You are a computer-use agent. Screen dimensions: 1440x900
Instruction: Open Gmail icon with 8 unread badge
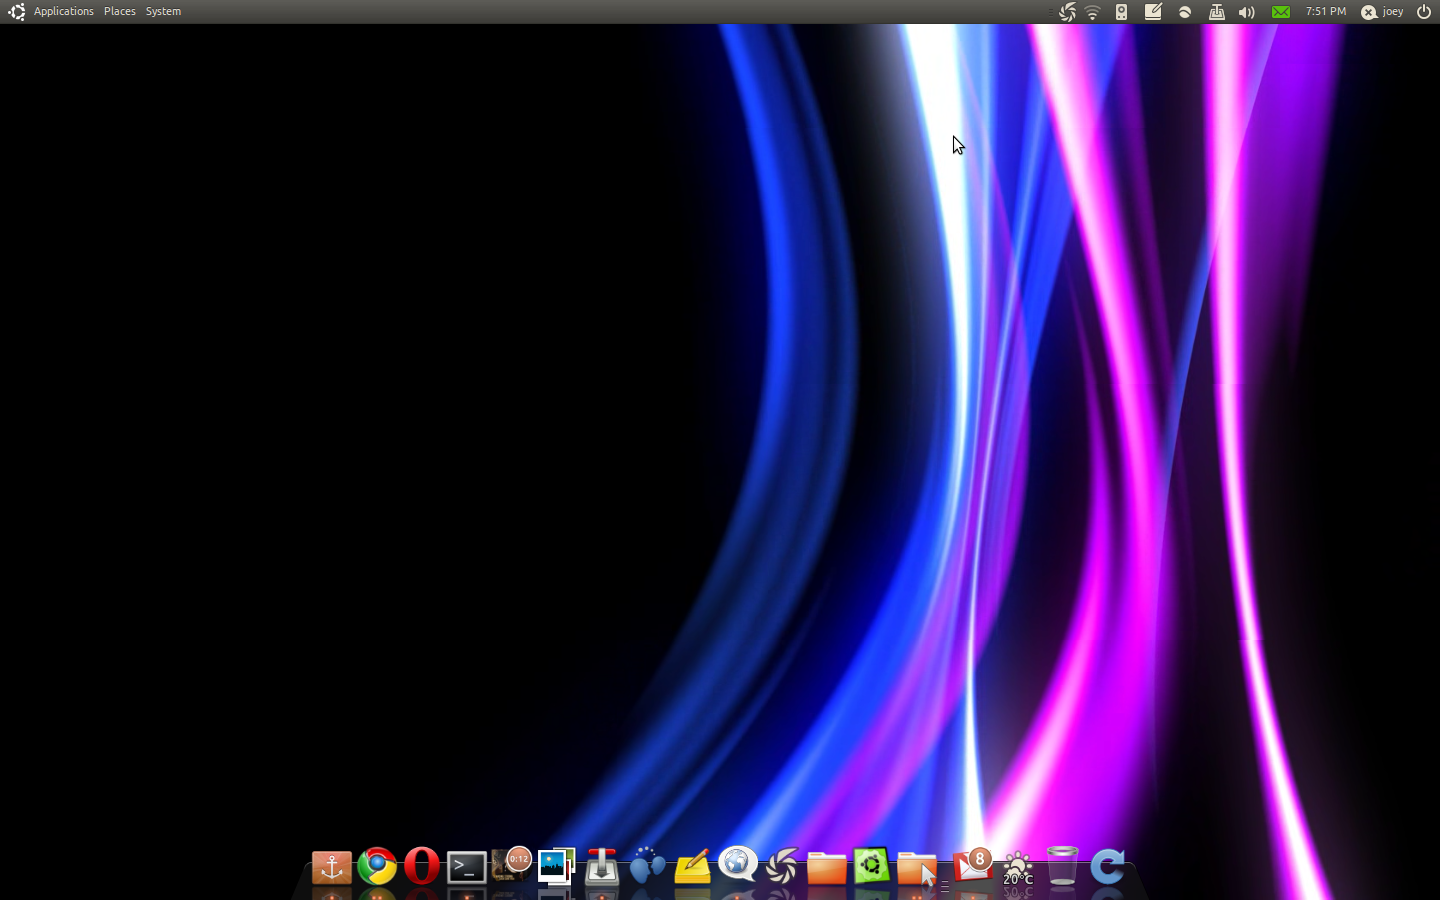click(971, 865)
